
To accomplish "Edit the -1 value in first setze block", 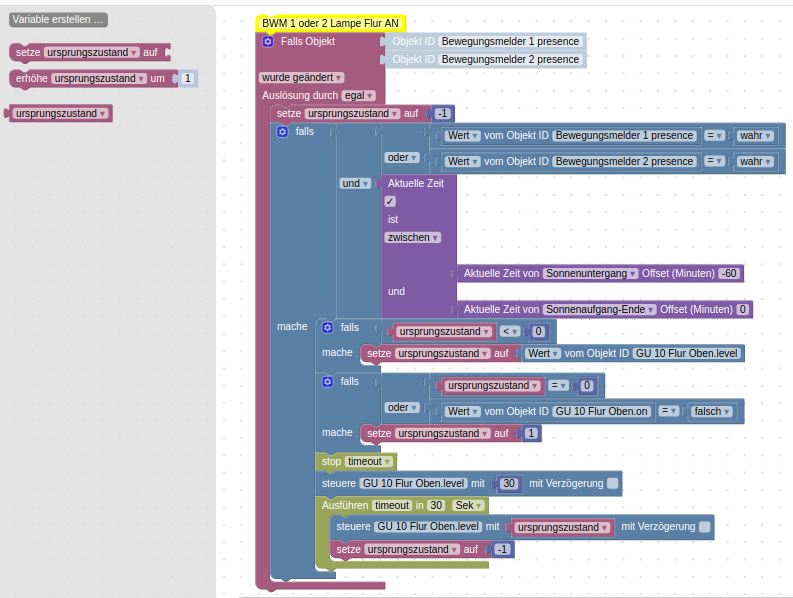I will (x=443, y=113).
